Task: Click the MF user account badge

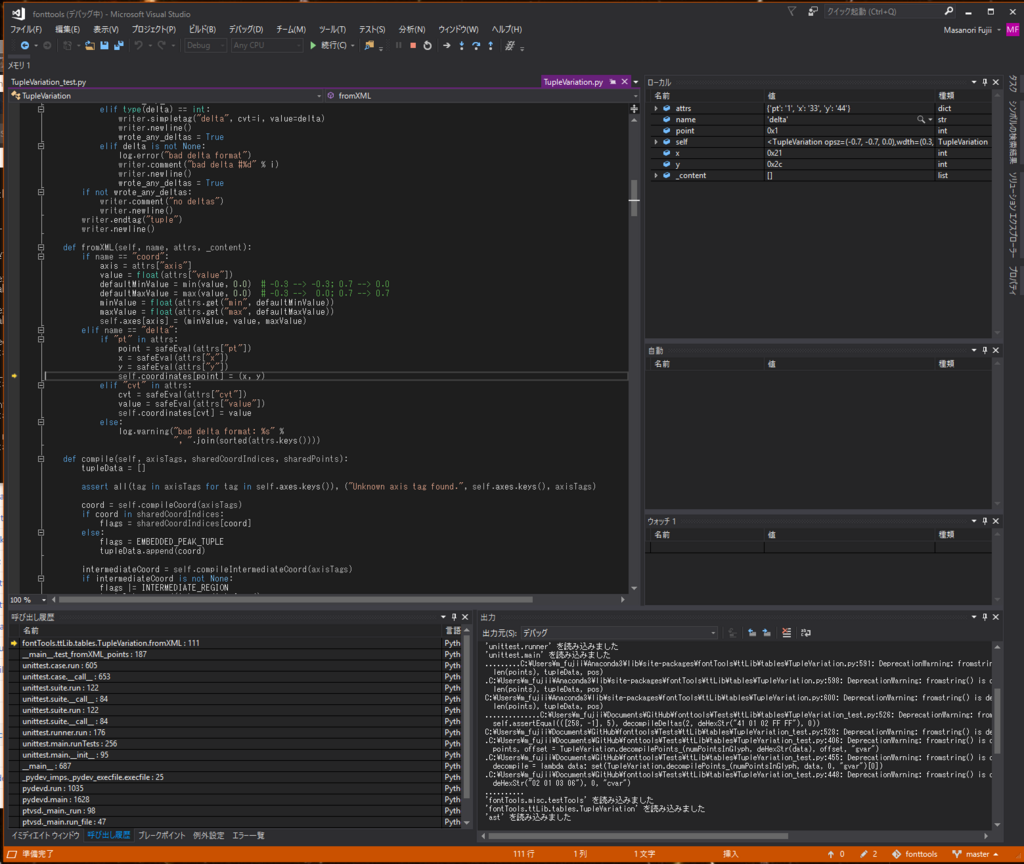Action: pyautogui.click(x=1012, y=29)
